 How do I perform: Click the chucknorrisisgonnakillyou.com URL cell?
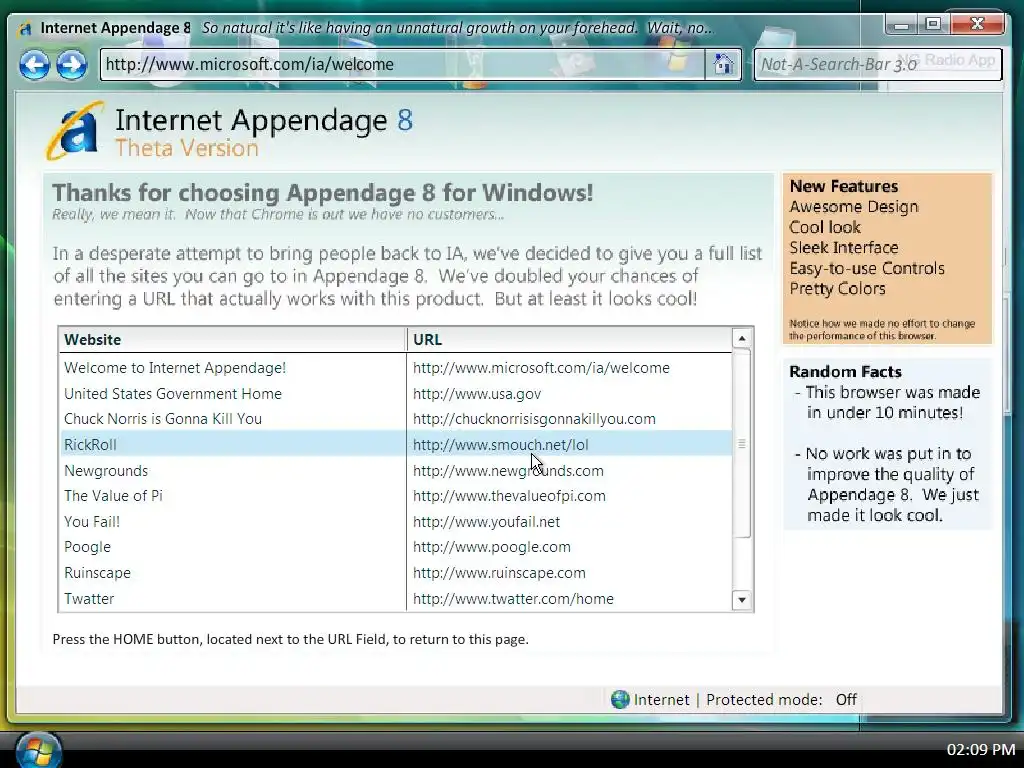[534, 419]
